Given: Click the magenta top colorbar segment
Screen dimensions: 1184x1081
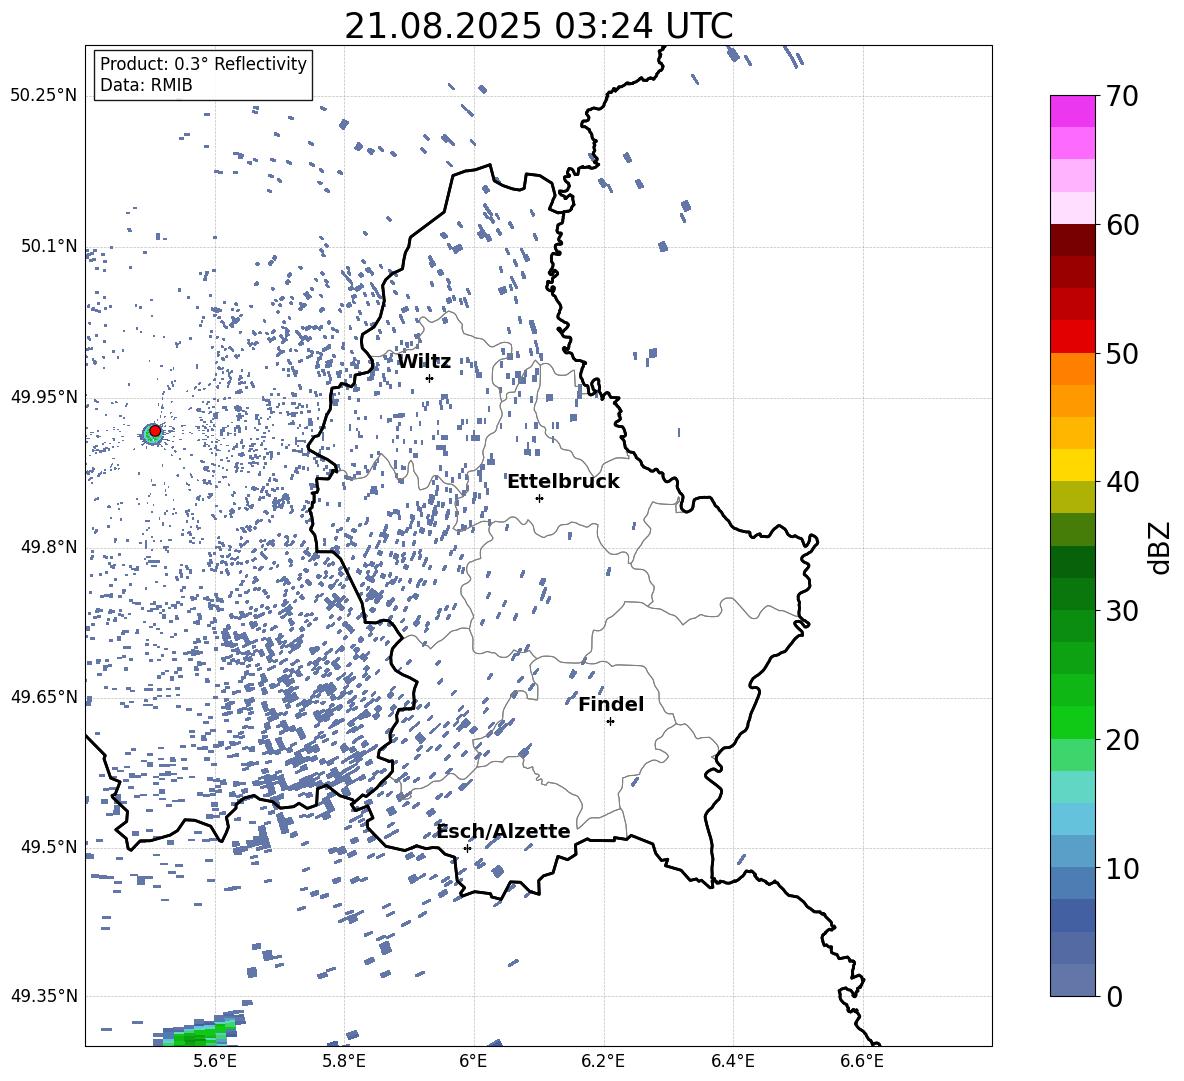Looking at the screenshot, I should coord(1072,111).
